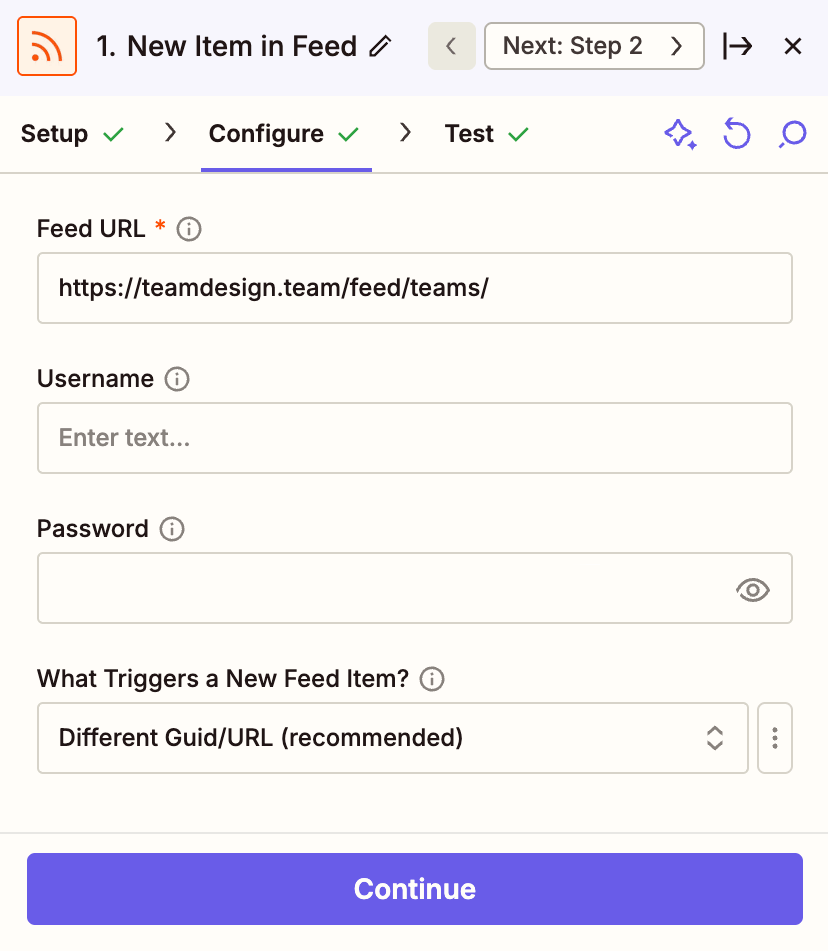
Task: Click the Password info icon
Action: click(172, 529)
